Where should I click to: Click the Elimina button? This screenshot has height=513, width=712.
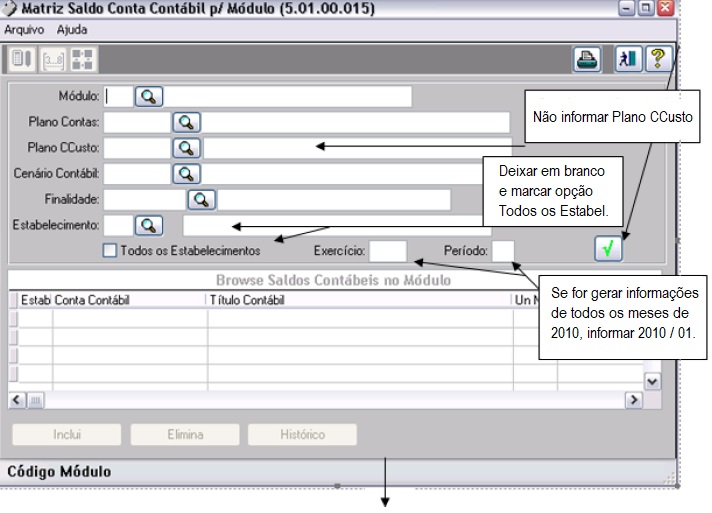[185, 434]
